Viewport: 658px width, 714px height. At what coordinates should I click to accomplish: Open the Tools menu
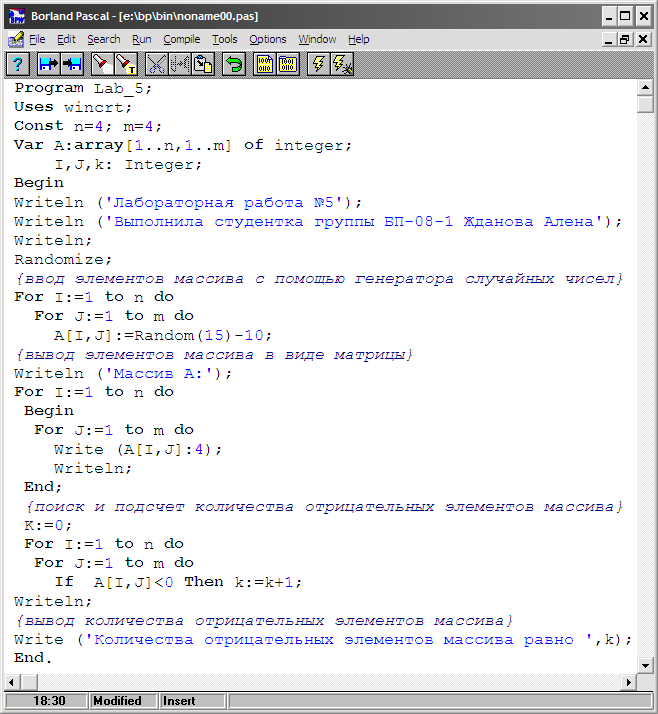[x=224, y=40]
